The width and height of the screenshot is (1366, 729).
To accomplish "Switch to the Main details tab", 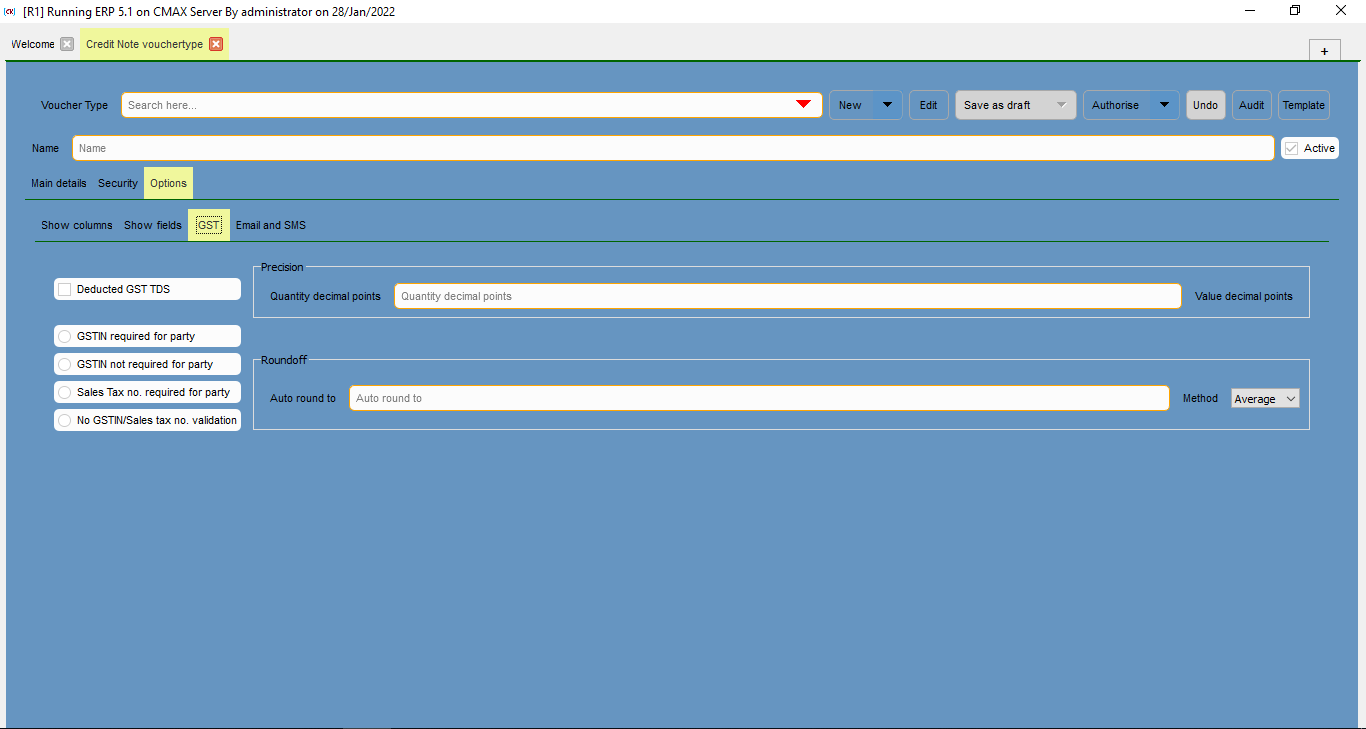I will (59, 183).
